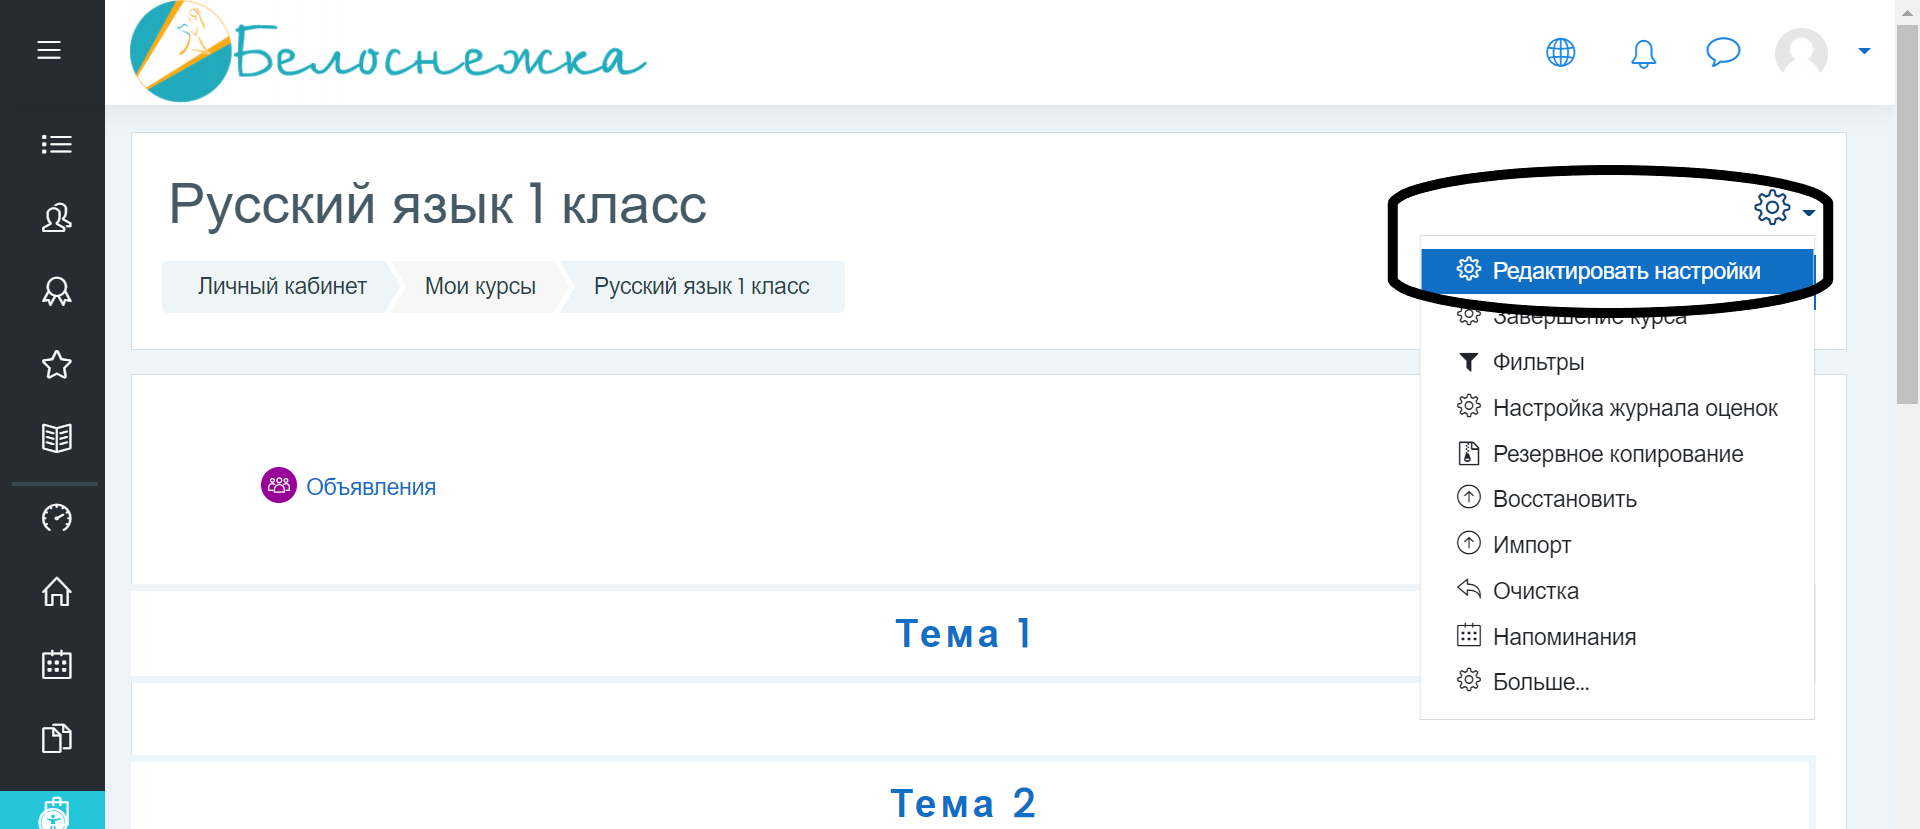Open the "Объявления" forum link

point(370,487)
